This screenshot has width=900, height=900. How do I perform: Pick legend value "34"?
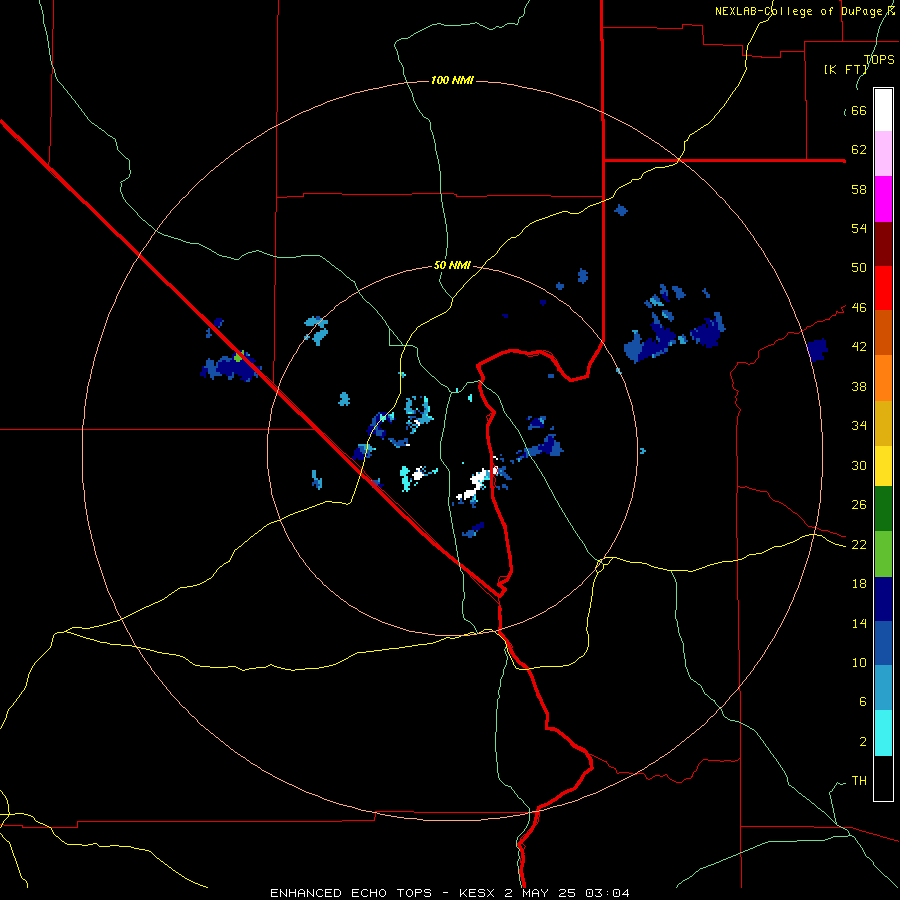click(x=859, y=426)
